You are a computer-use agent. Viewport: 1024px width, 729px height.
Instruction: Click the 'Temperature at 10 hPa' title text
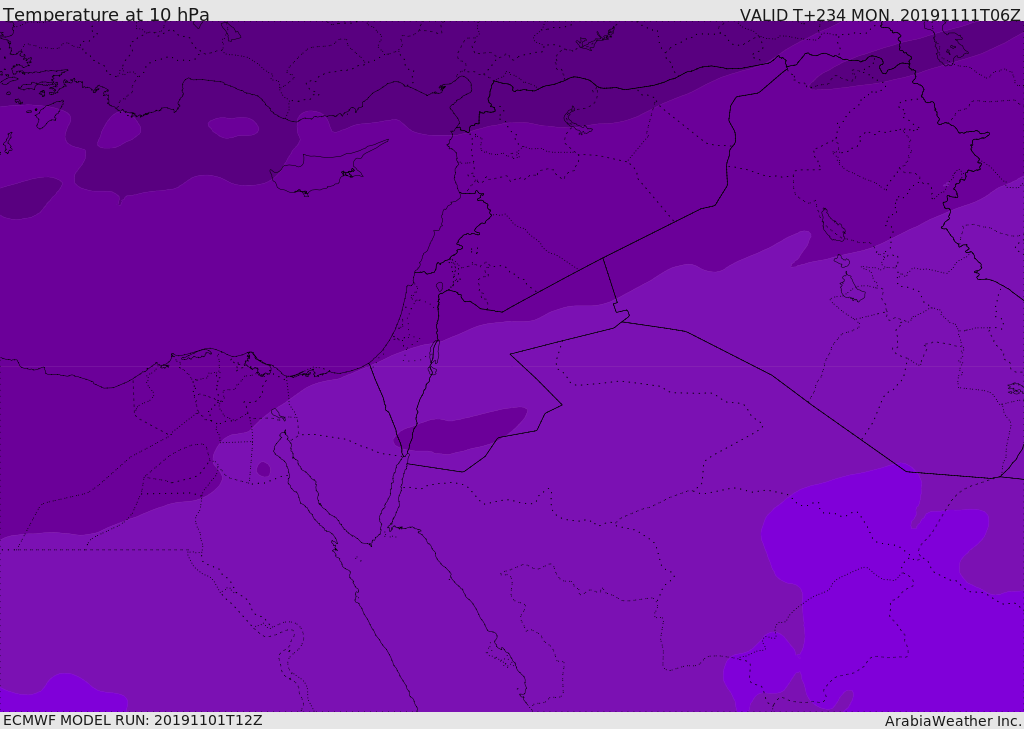click(106, 14)
